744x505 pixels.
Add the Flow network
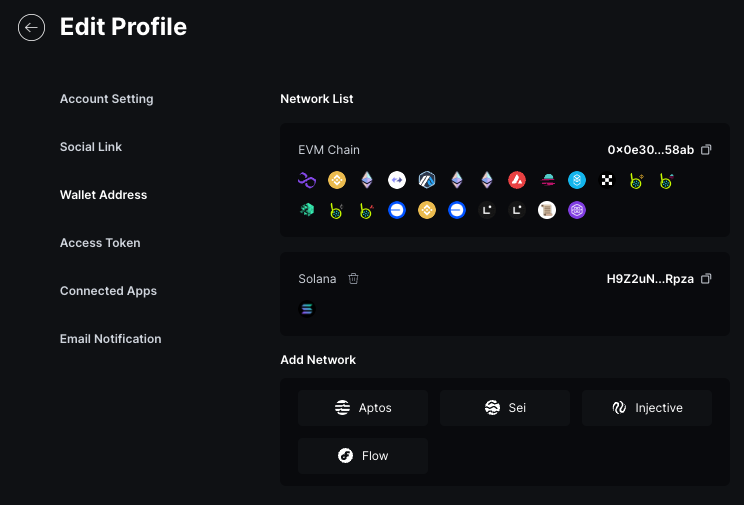[363, 456]
